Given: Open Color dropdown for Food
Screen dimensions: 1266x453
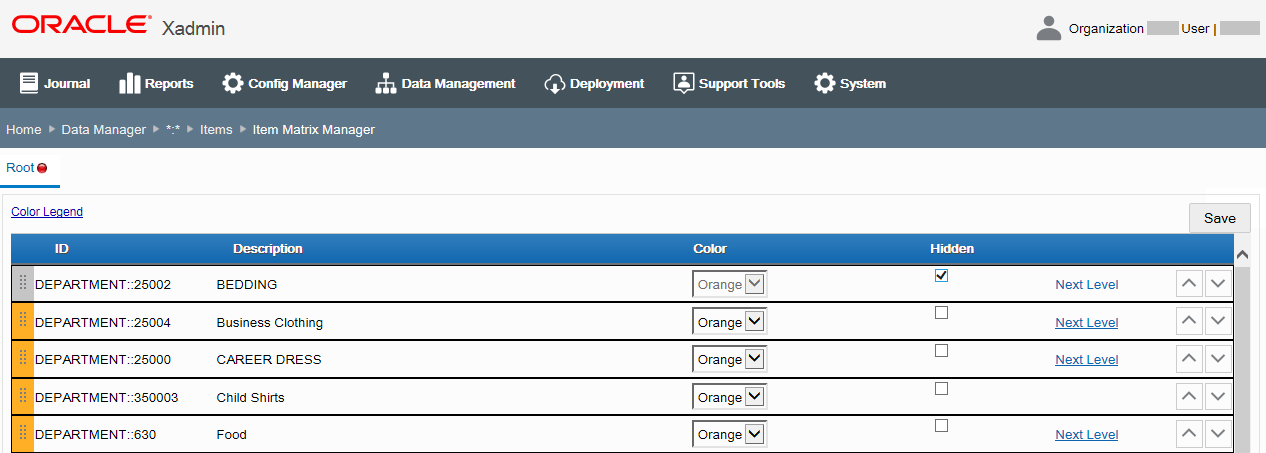Looking at the screenshot, I should [x=729, y=434].
